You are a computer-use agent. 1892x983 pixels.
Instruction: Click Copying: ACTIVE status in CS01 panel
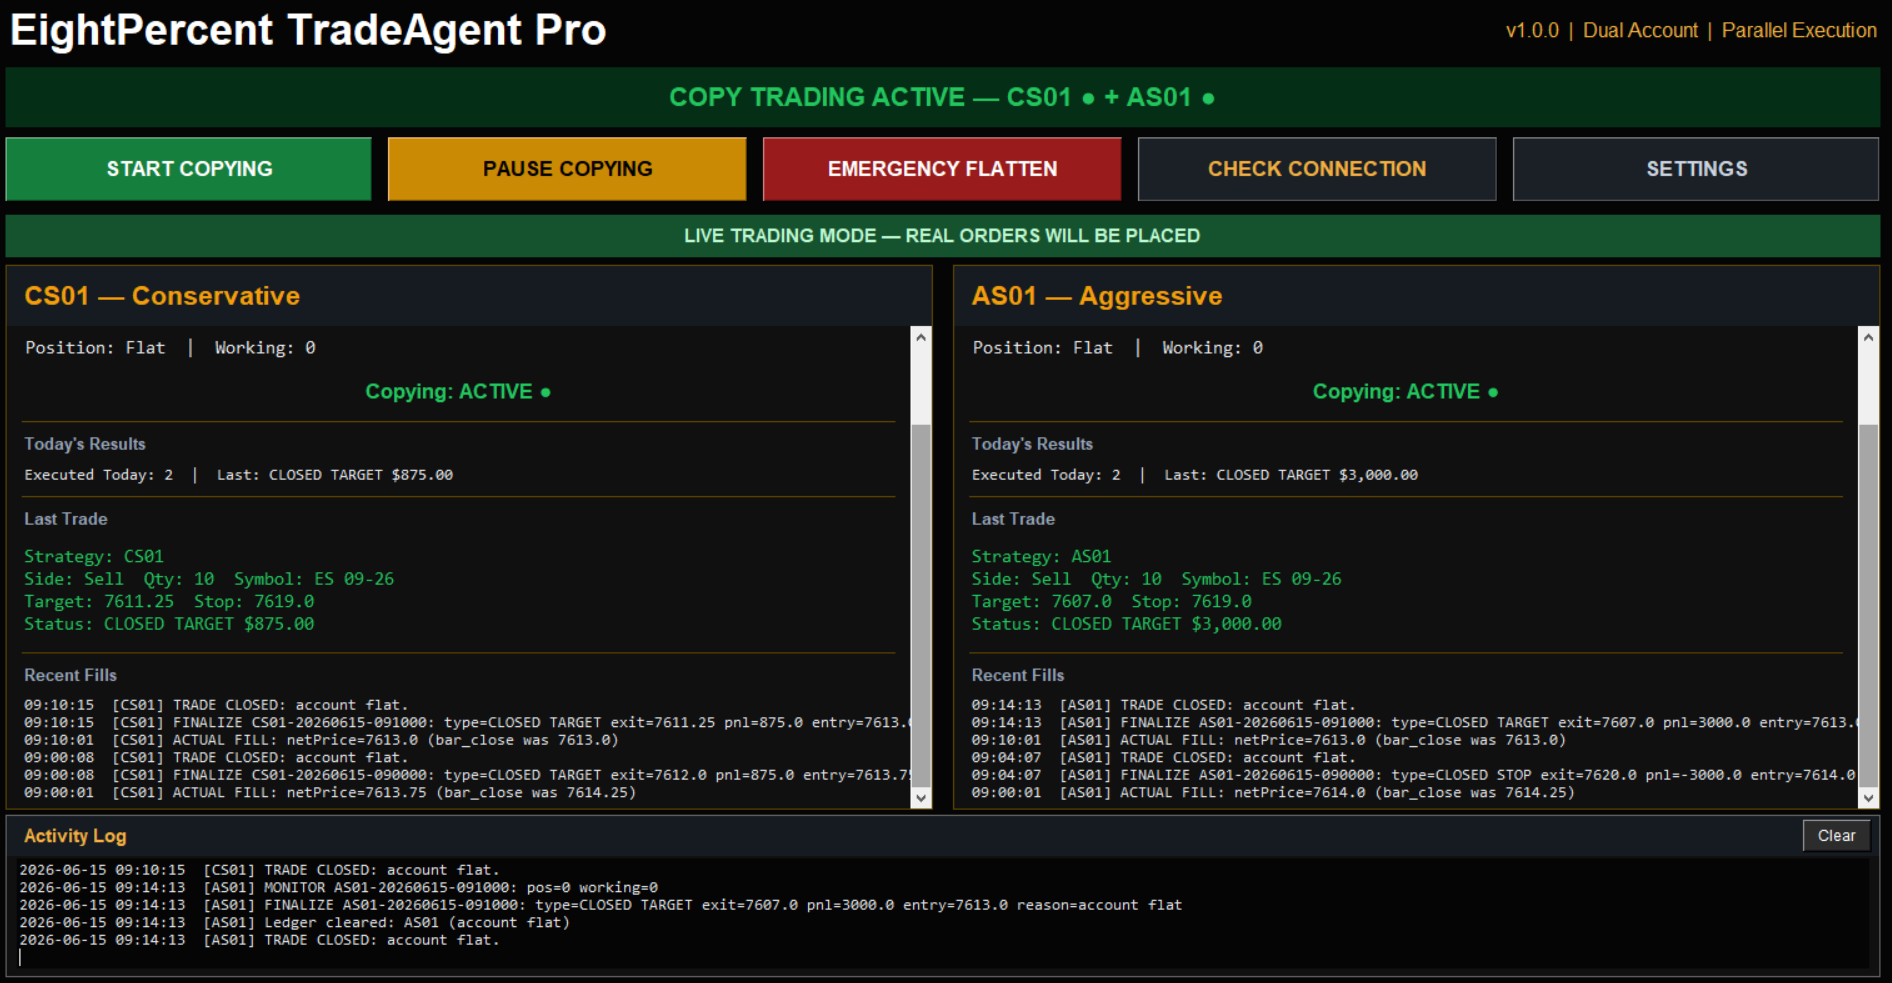458,392
